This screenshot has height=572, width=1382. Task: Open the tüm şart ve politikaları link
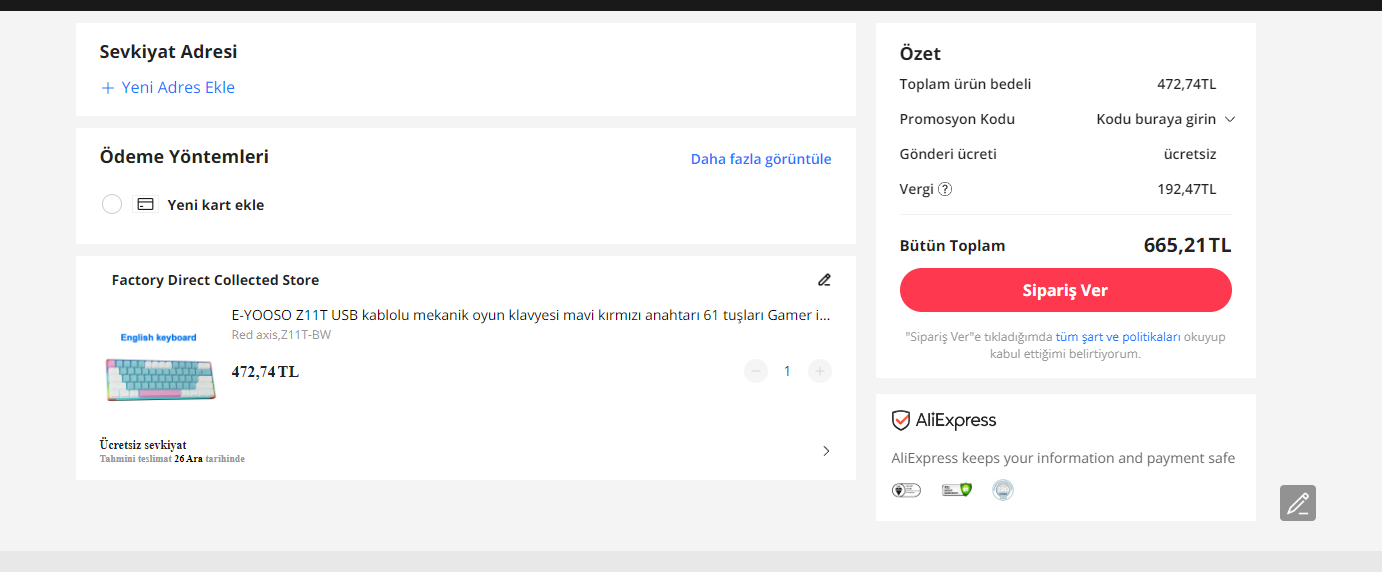(x=1118, y=337)
